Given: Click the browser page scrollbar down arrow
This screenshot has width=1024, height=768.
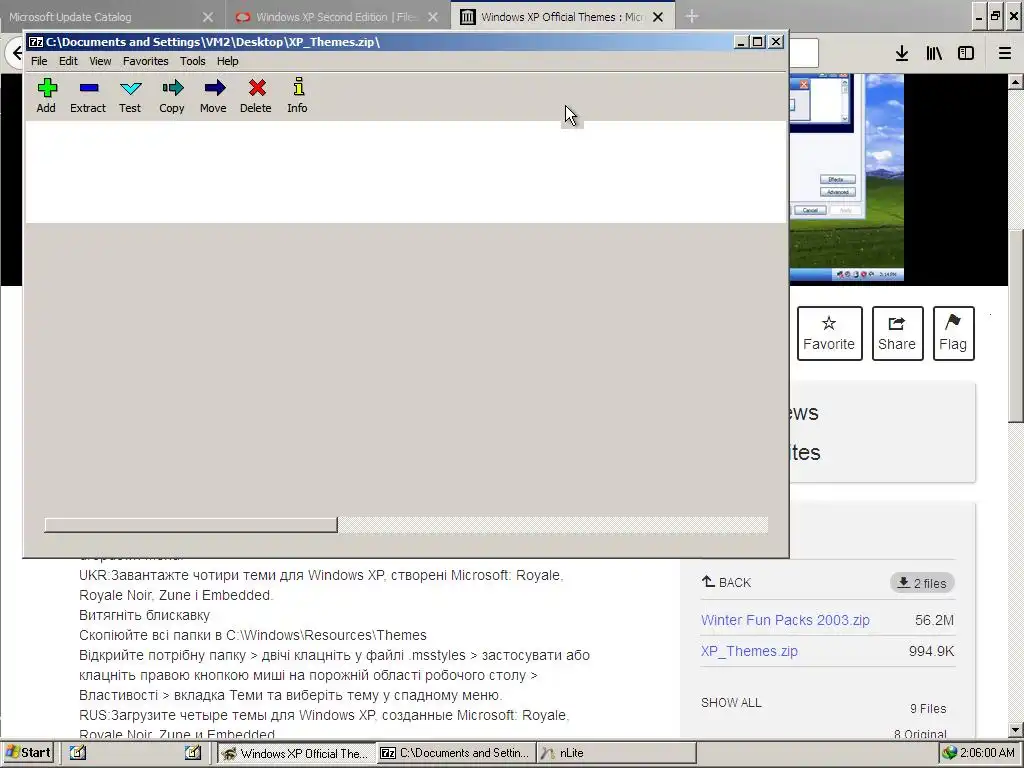Looking at the screenshot, I should click(x=1015, y=730).
